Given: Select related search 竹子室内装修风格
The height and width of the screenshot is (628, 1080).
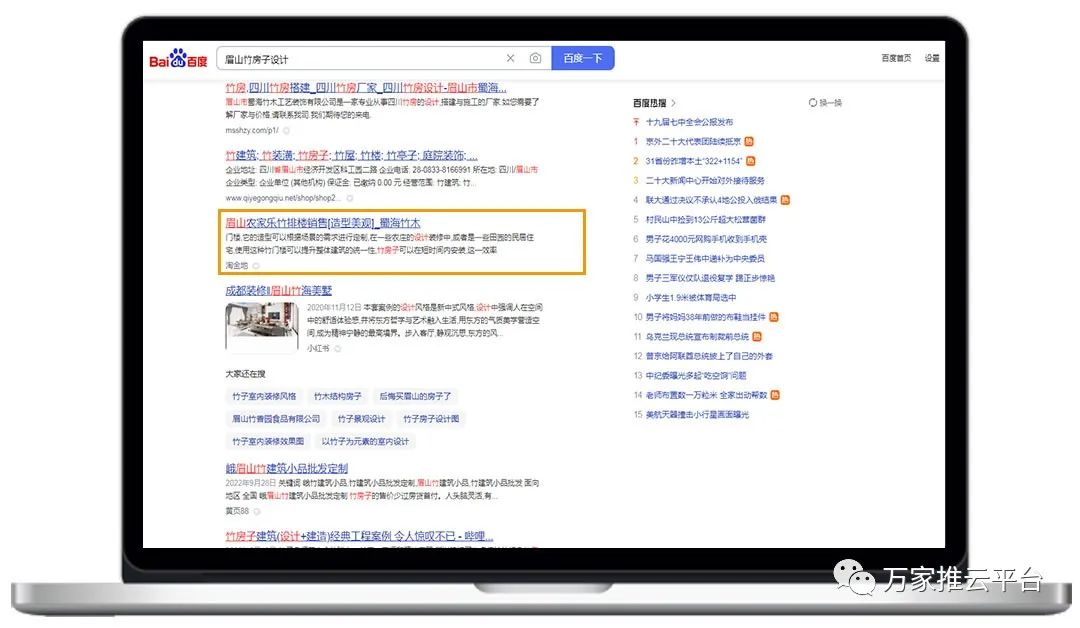Looking at the screenshot, I should tap(265, 397).
